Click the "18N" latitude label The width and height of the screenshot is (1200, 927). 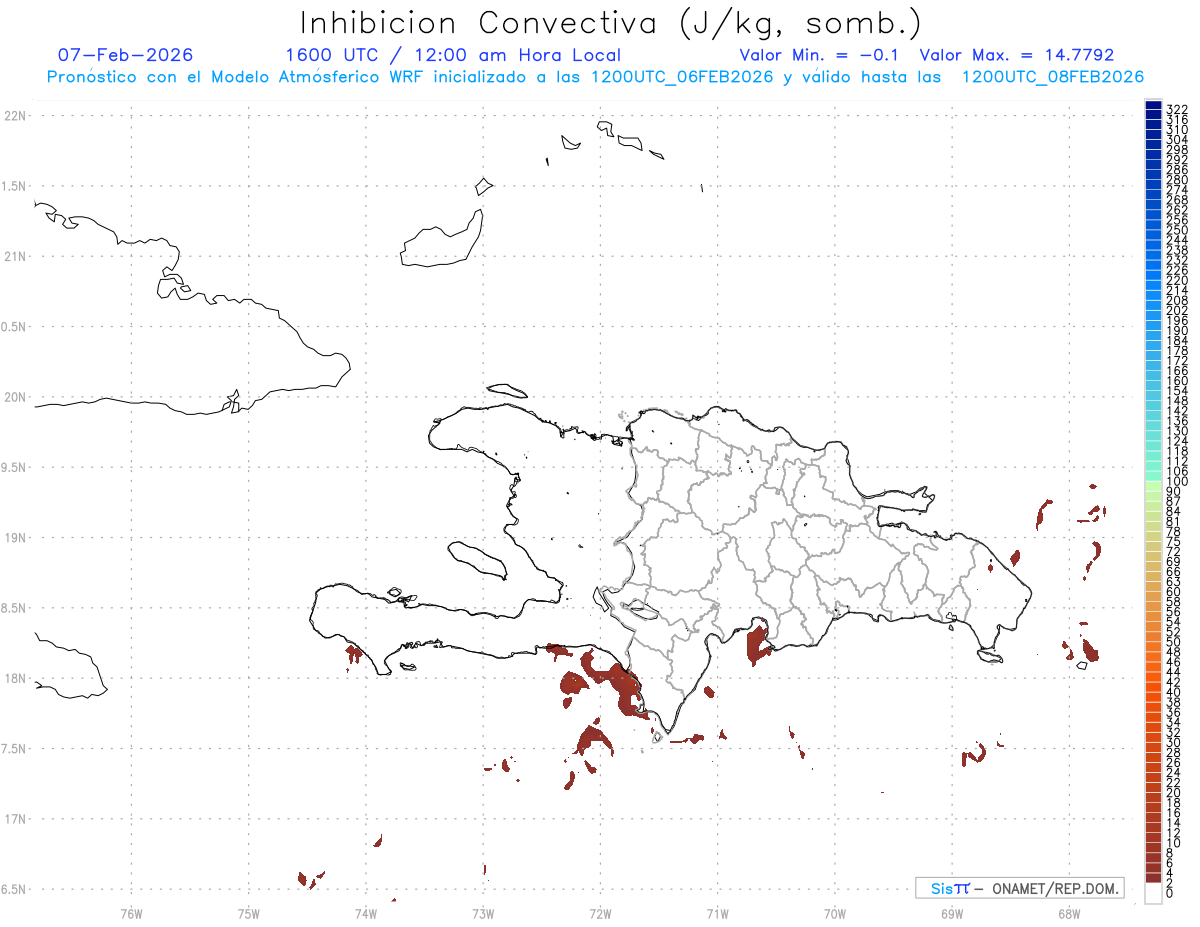pyautogui.click(x=14, y=678)
